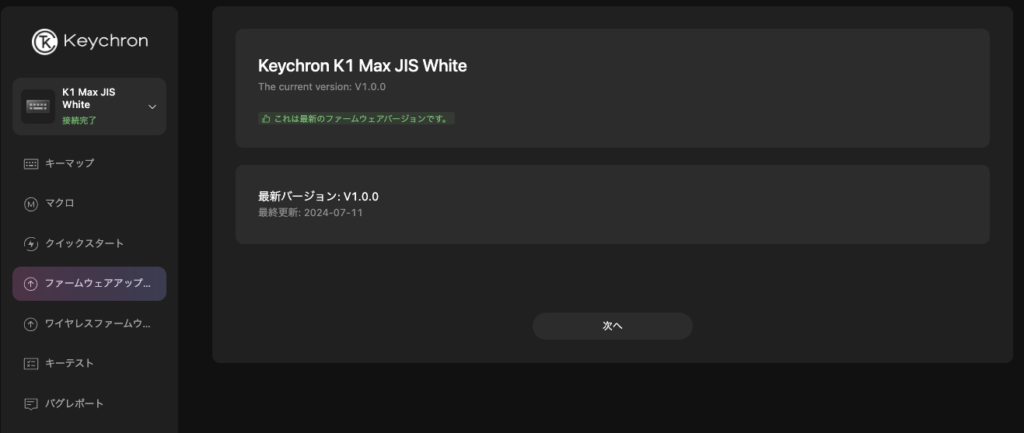
Task: Click the キーマップ keyboard icon
Action: pyautogui.click(x=31, y=163)
